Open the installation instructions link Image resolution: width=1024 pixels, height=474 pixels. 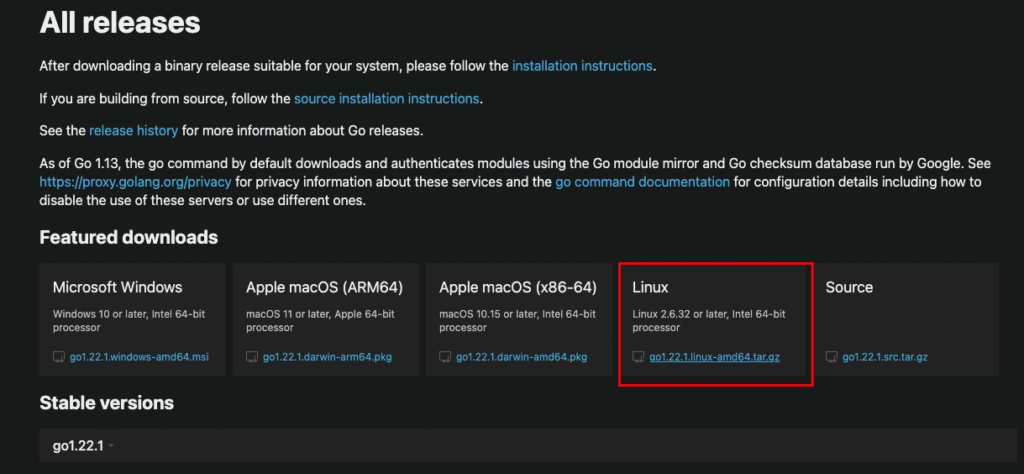coord(582,66)
